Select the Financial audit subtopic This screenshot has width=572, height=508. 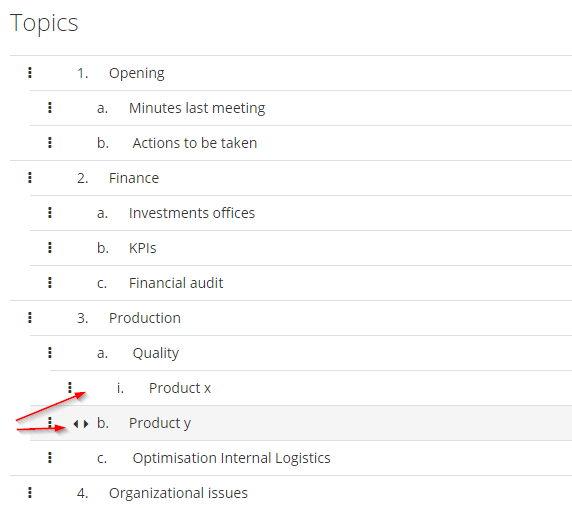point(176,283)
